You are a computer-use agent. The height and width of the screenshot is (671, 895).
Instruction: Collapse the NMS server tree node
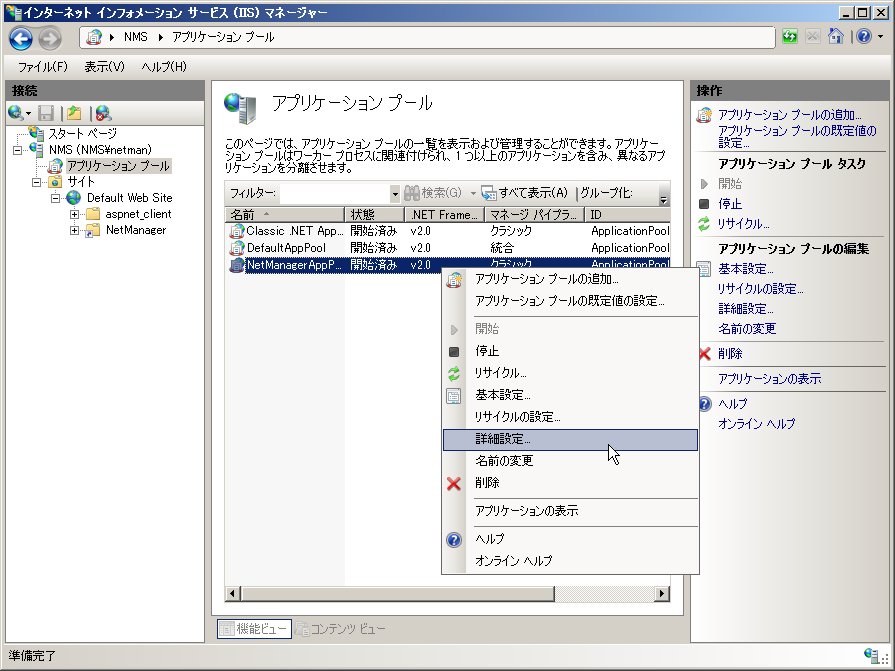click(x=18, y=150)
